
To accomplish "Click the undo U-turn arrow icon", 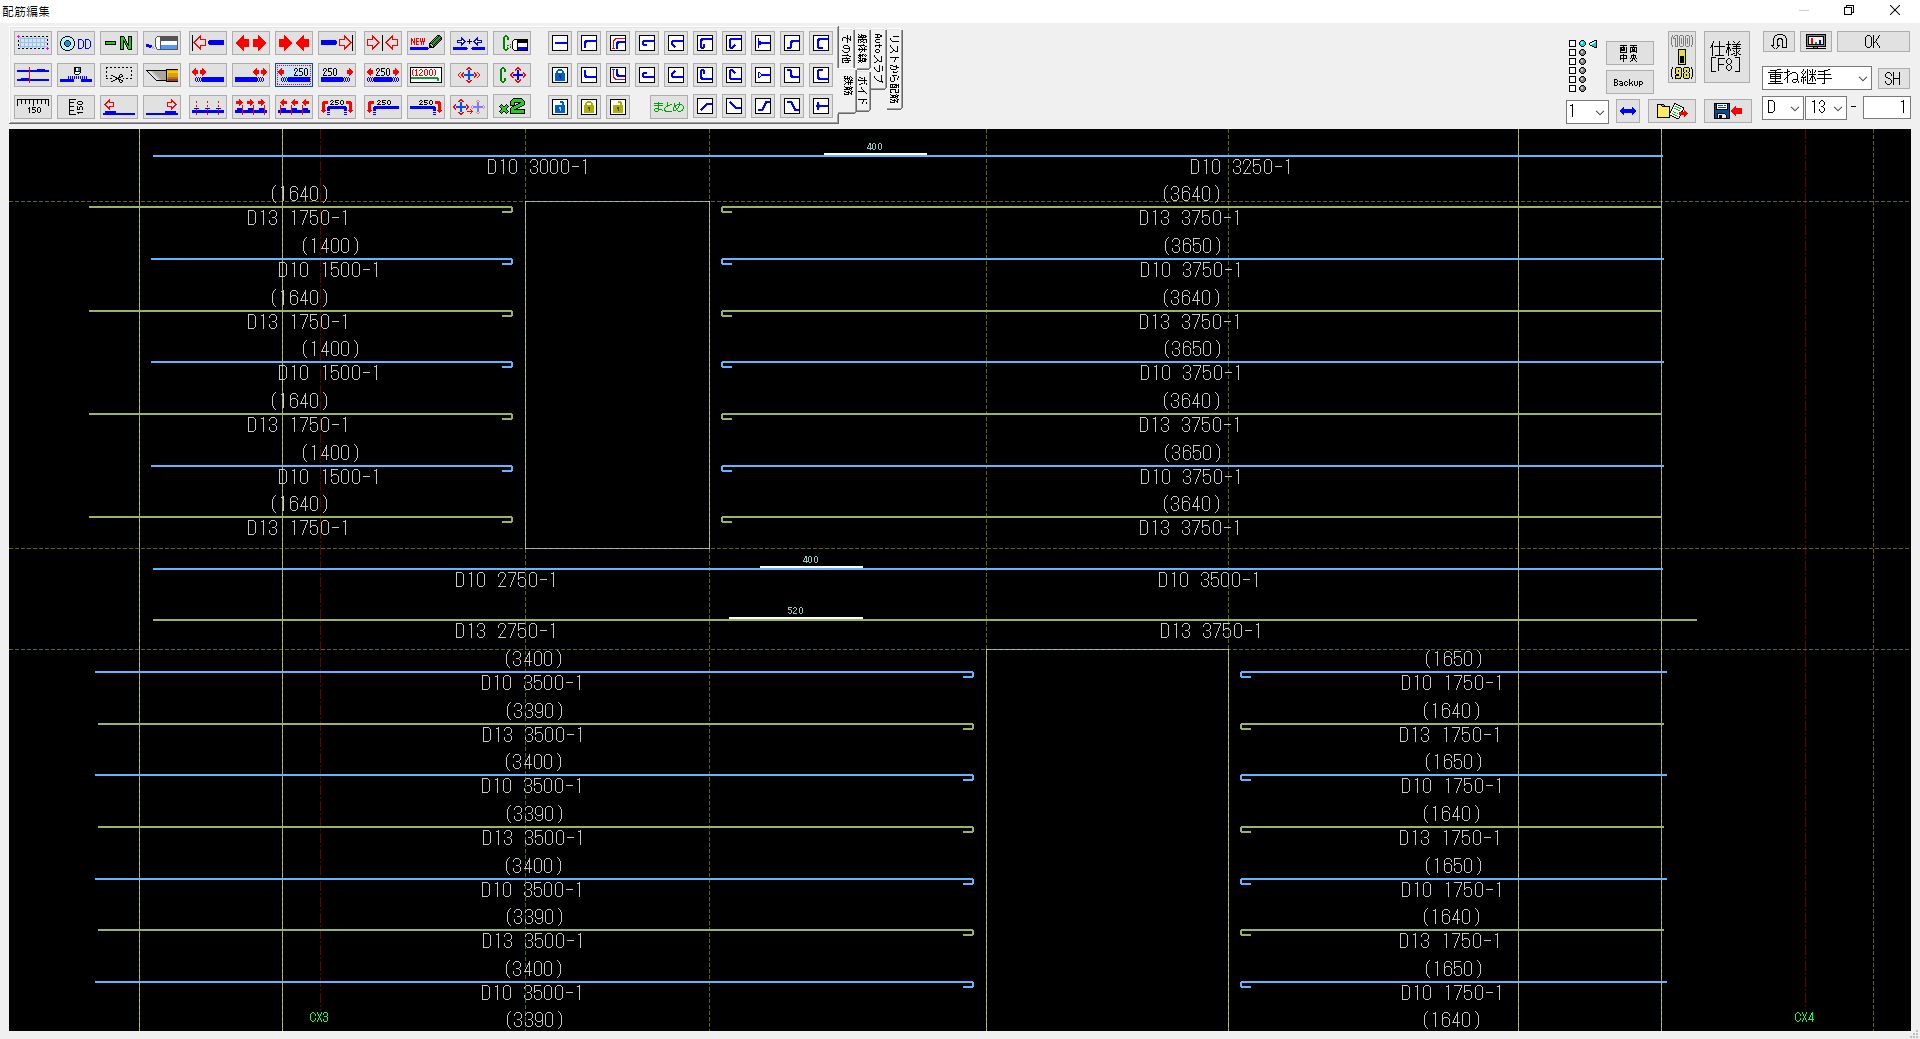I will coord(1779,42).
